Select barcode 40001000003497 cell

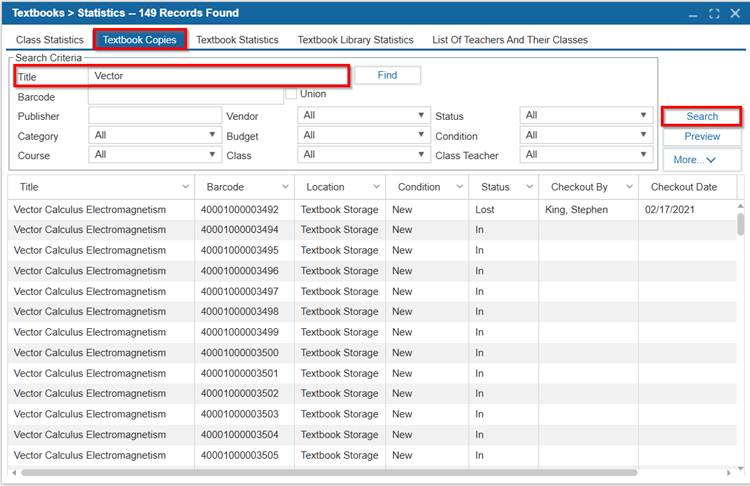pos(244,292)
